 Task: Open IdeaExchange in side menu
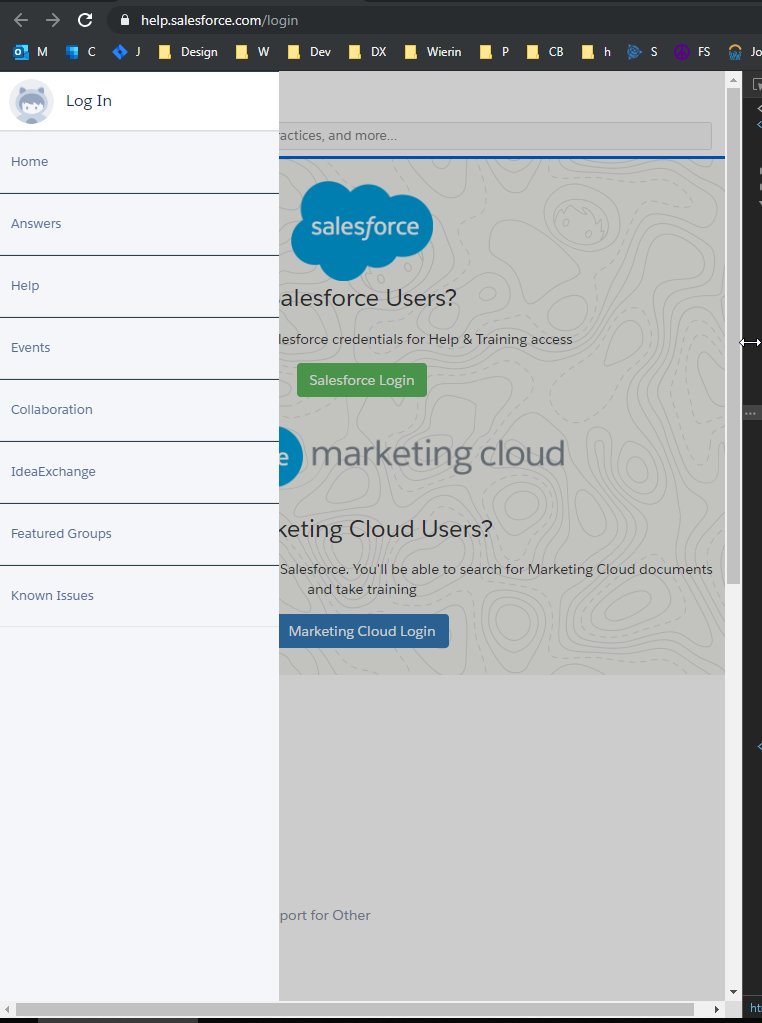pos(139,472)
